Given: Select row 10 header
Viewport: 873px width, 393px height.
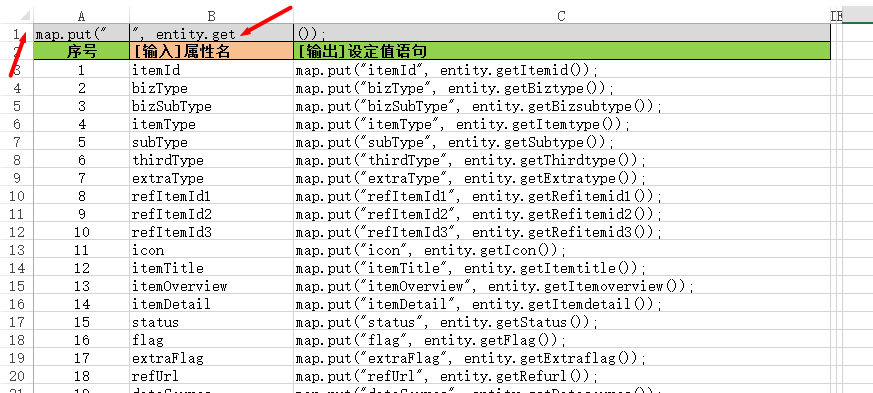Looking at the screenshot, I should point(16,196).
